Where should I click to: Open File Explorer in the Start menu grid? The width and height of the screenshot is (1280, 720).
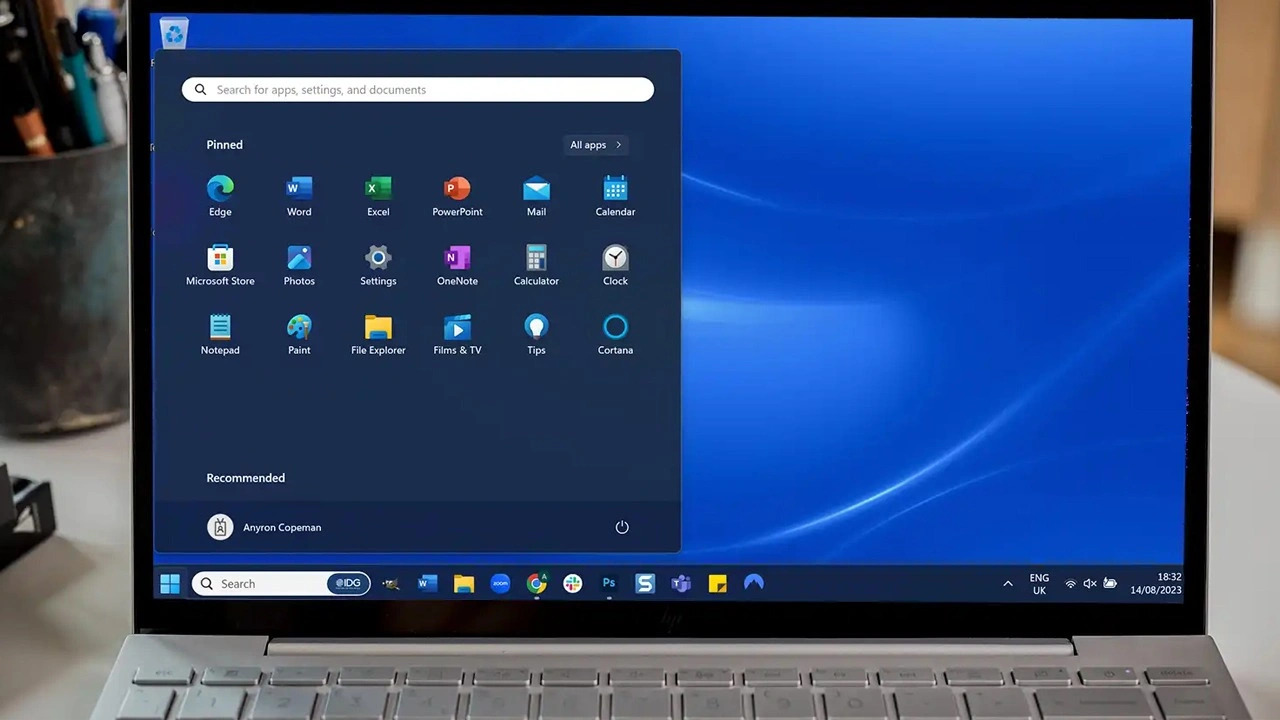[x=378, y=334]
